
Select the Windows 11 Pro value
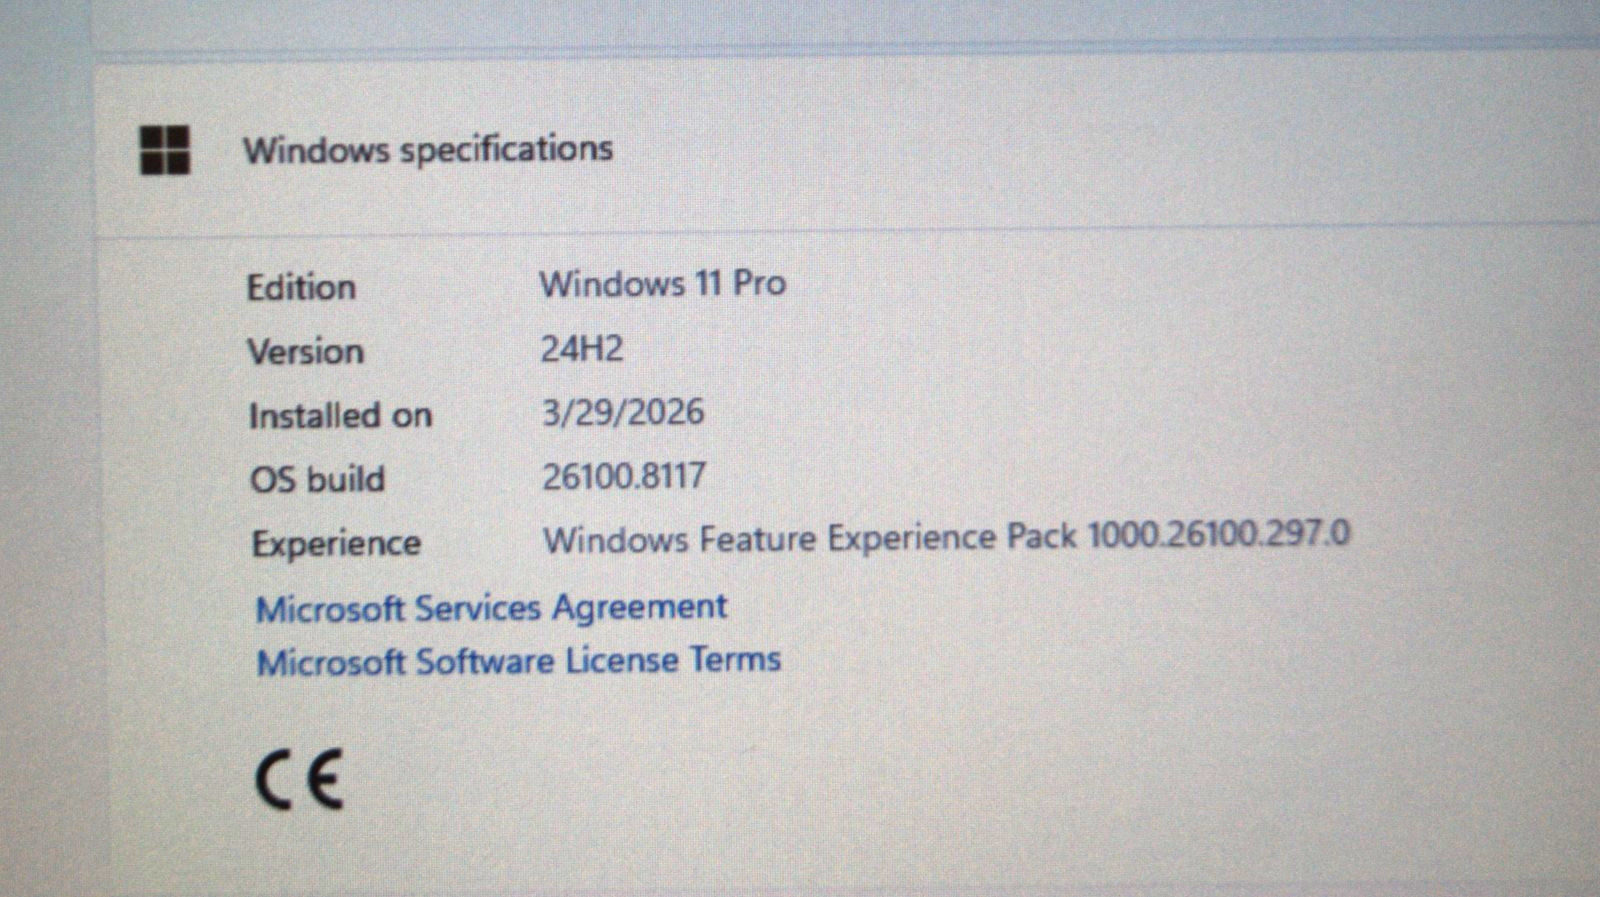coord(663,283)
